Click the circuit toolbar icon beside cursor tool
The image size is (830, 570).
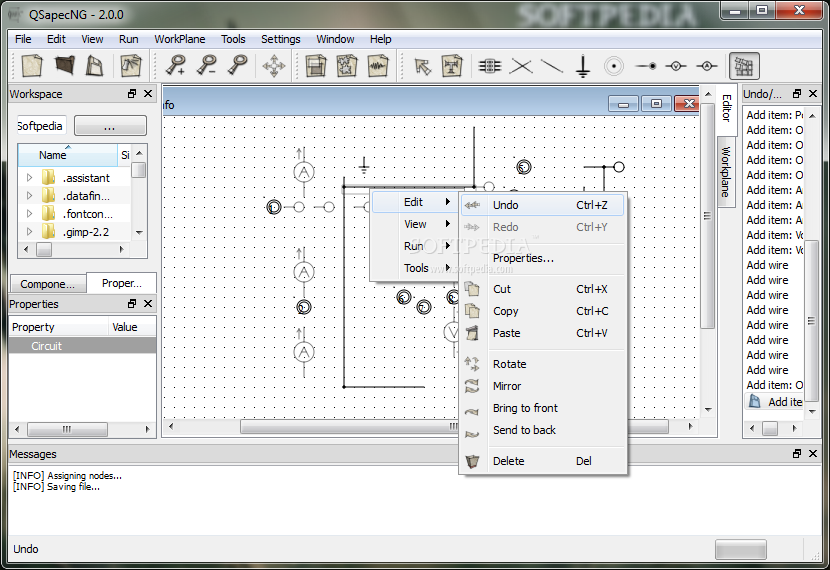[452, 66]
